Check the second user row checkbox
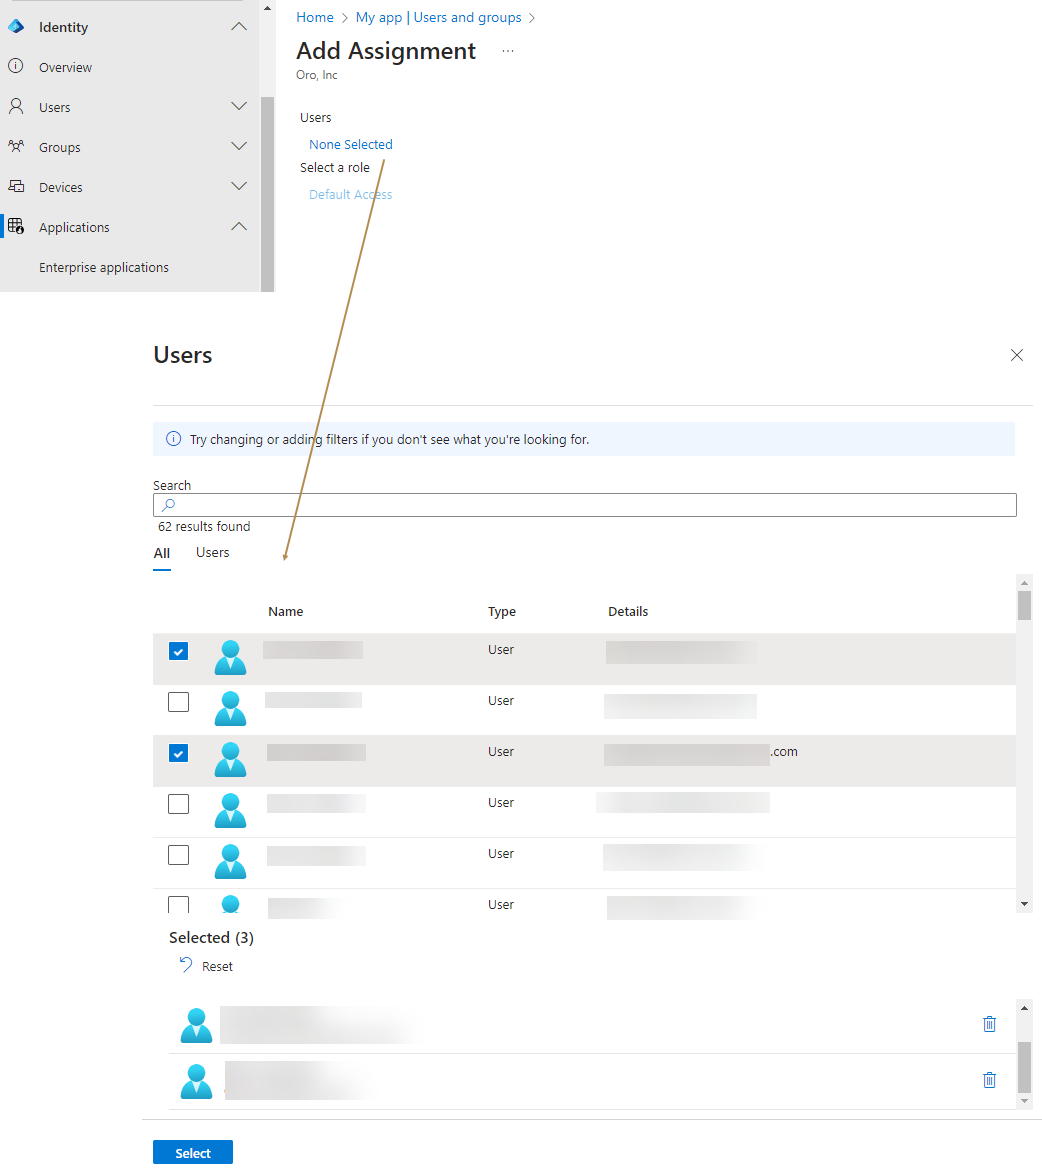 click(x=178, y=702)
